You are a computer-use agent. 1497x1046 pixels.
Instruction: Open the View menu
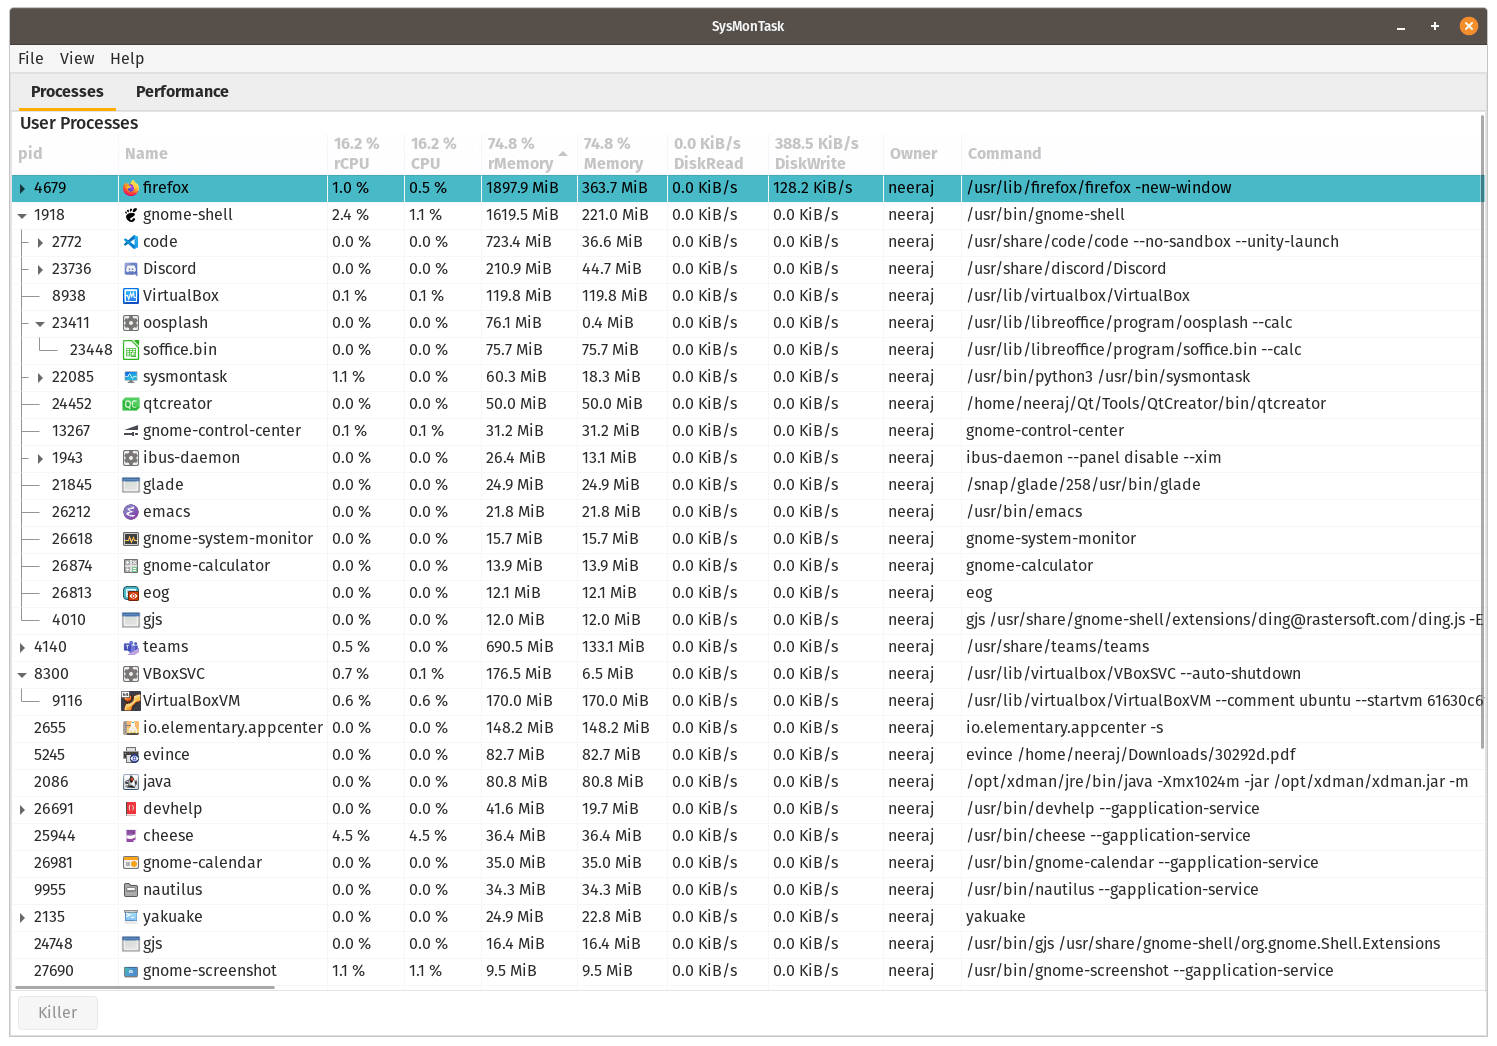coord(77,58)
